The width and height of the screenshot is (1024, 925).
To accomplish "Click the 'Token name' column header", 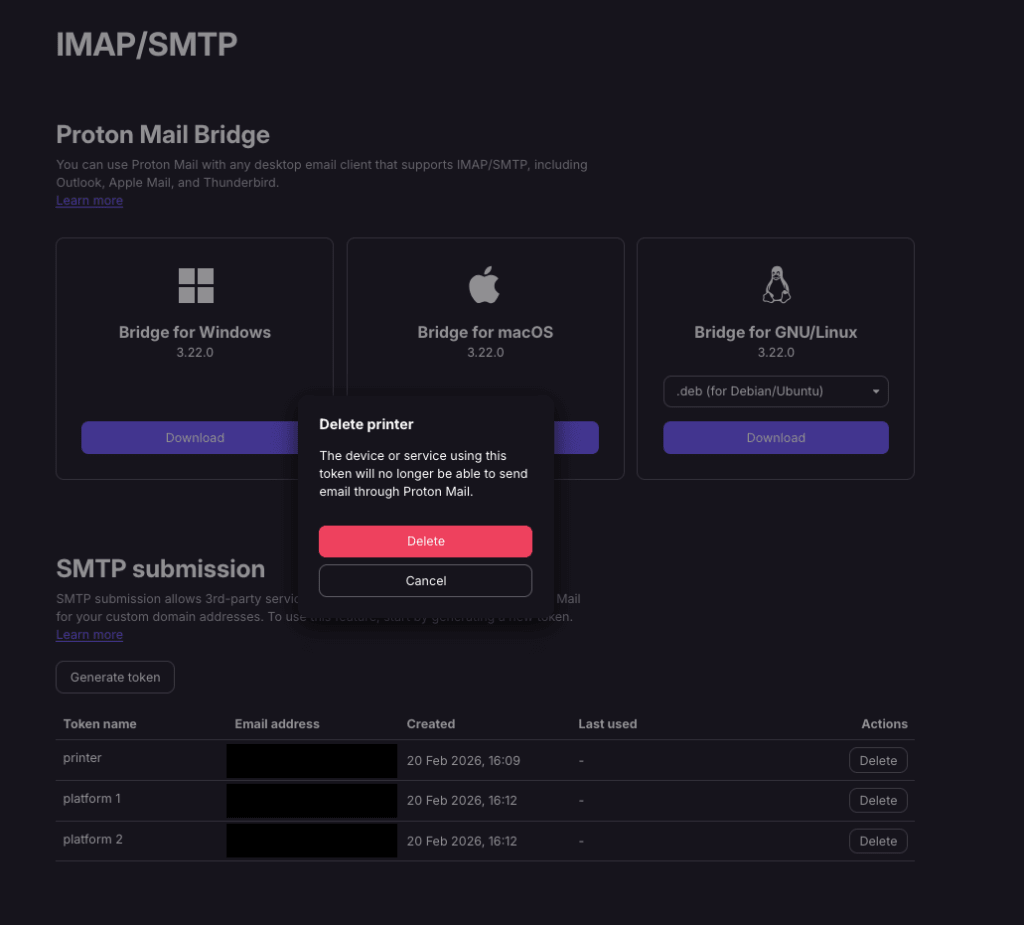I will tap(100, 724).
